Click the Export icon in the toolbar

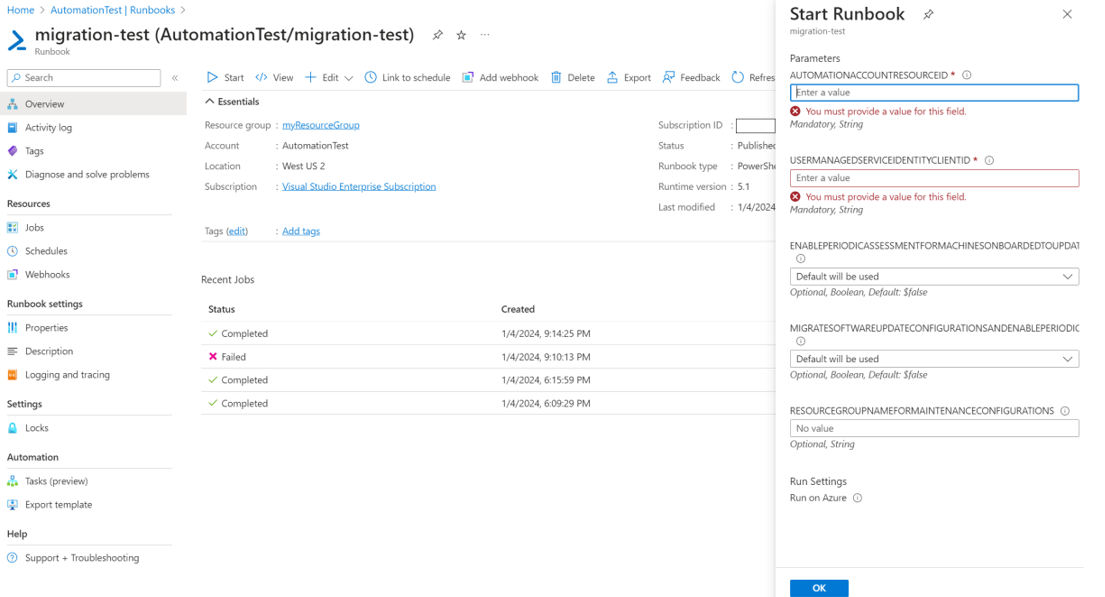tap(612, 78)
